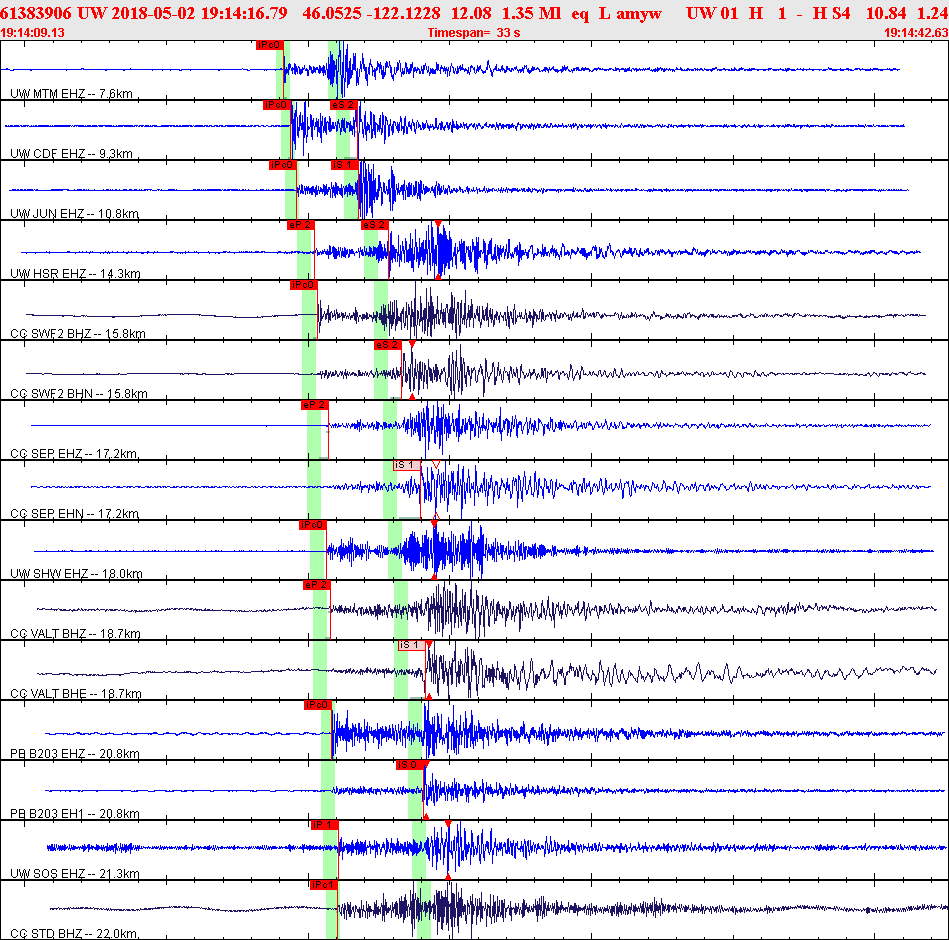The width and height of the screenshot is (949, 940).
Task: Click the eS 2 pick on CDF trace
Action: pyautogui.click(x=343, y=105)
